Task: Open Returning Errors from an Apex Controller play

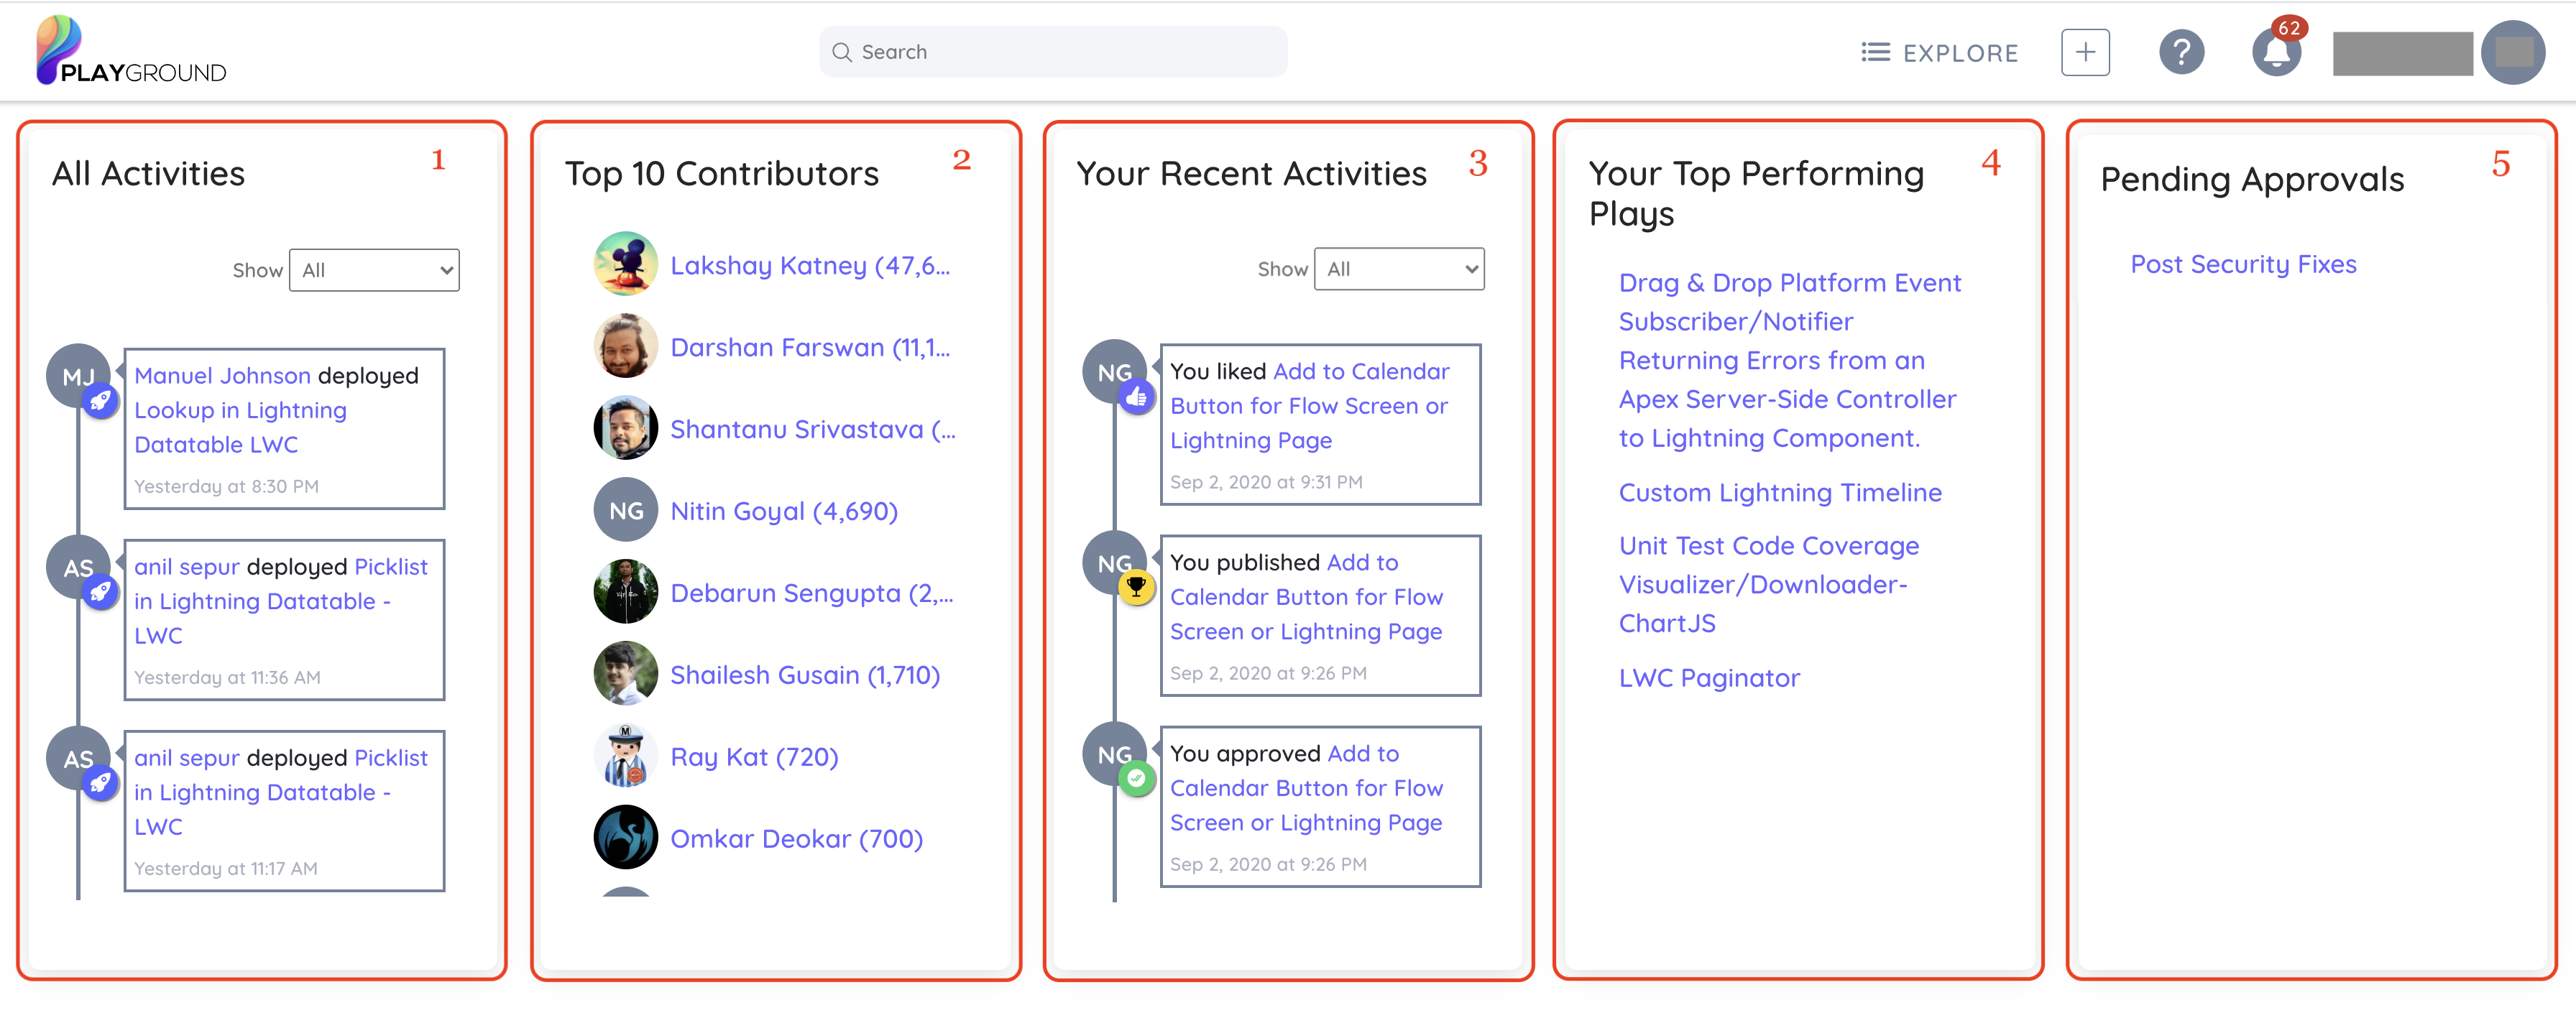Action: click(1787, 399)
